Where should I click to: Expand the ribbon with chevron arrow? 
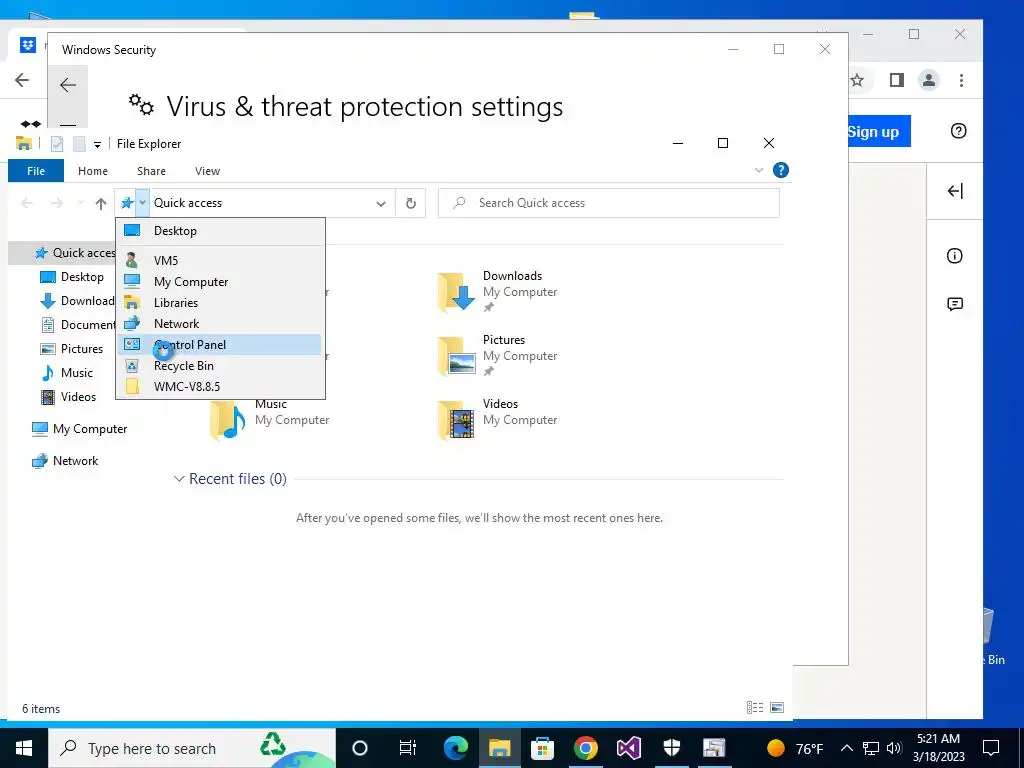tap(759, 170)
